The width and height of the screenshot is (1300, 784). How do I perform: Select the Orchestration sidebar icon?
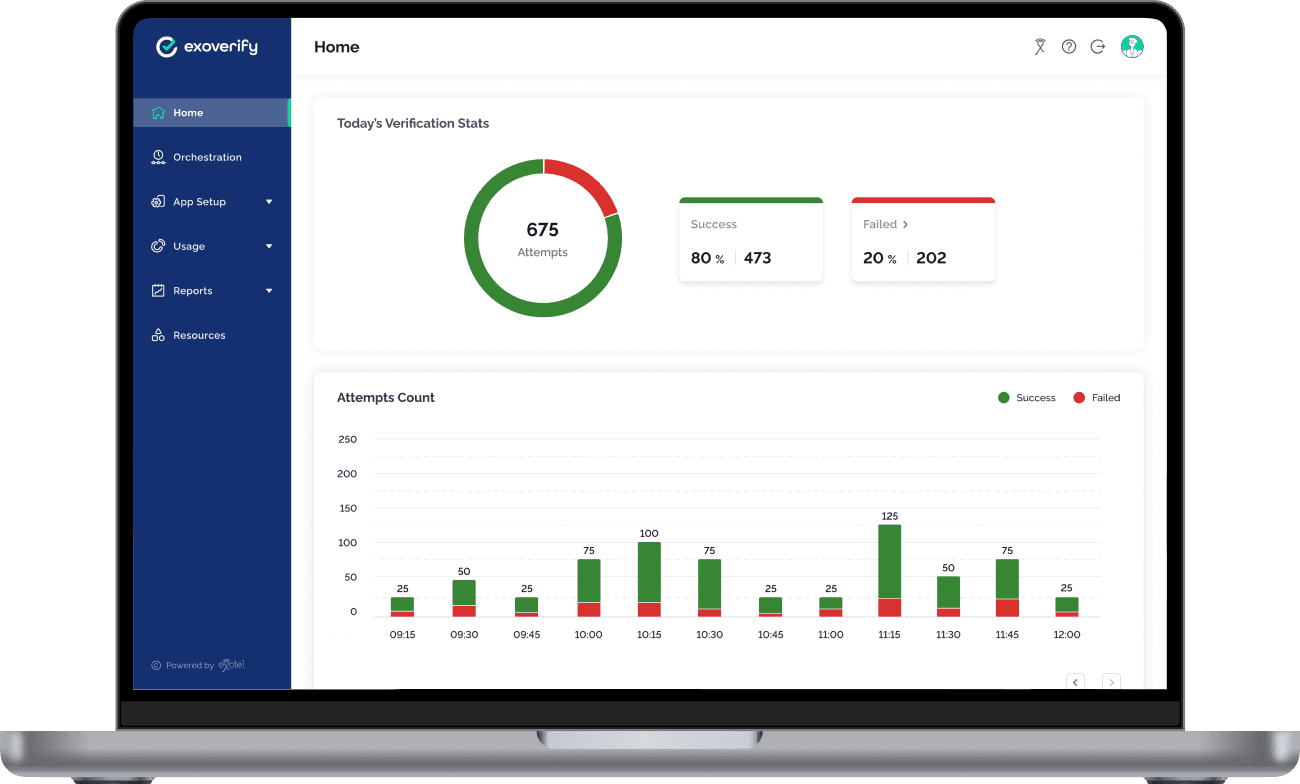158,157
